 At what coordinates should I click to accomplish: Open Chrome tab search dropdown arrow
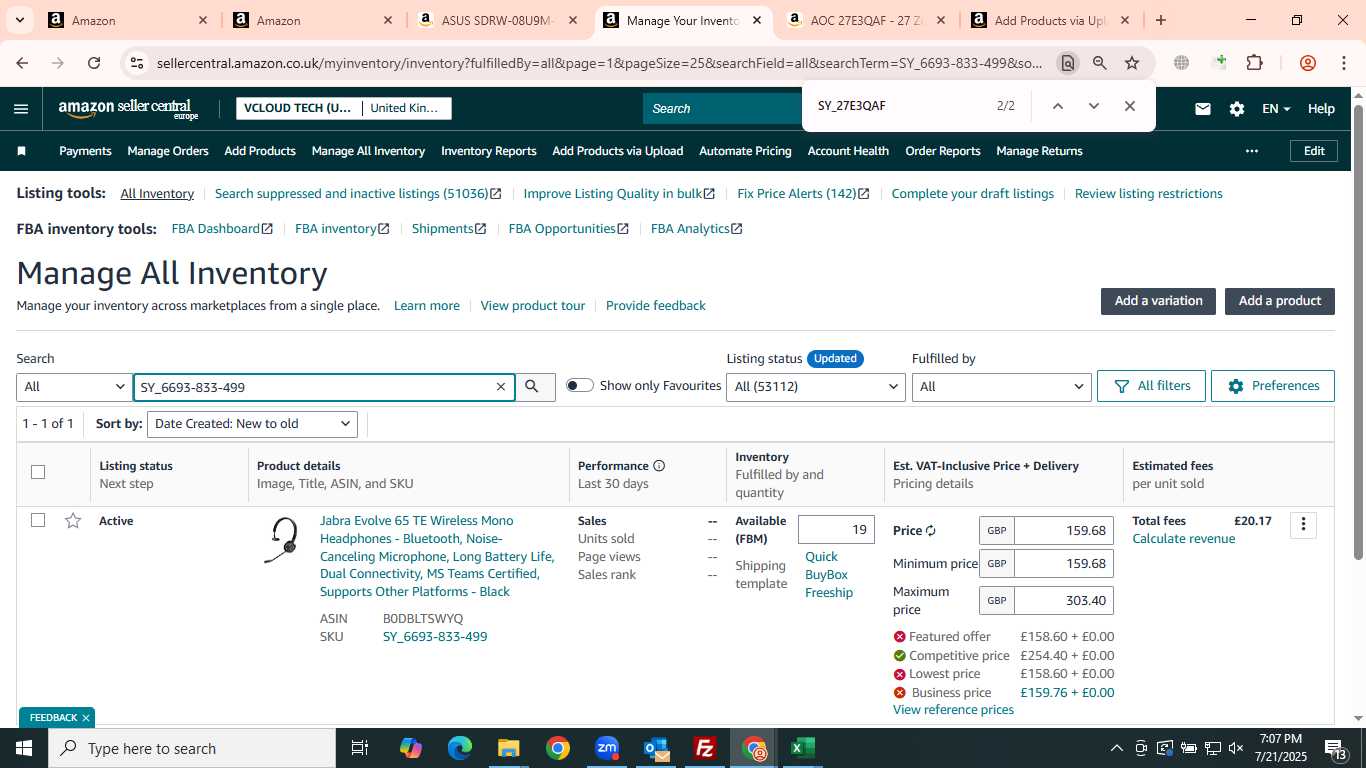coord(19,20)
